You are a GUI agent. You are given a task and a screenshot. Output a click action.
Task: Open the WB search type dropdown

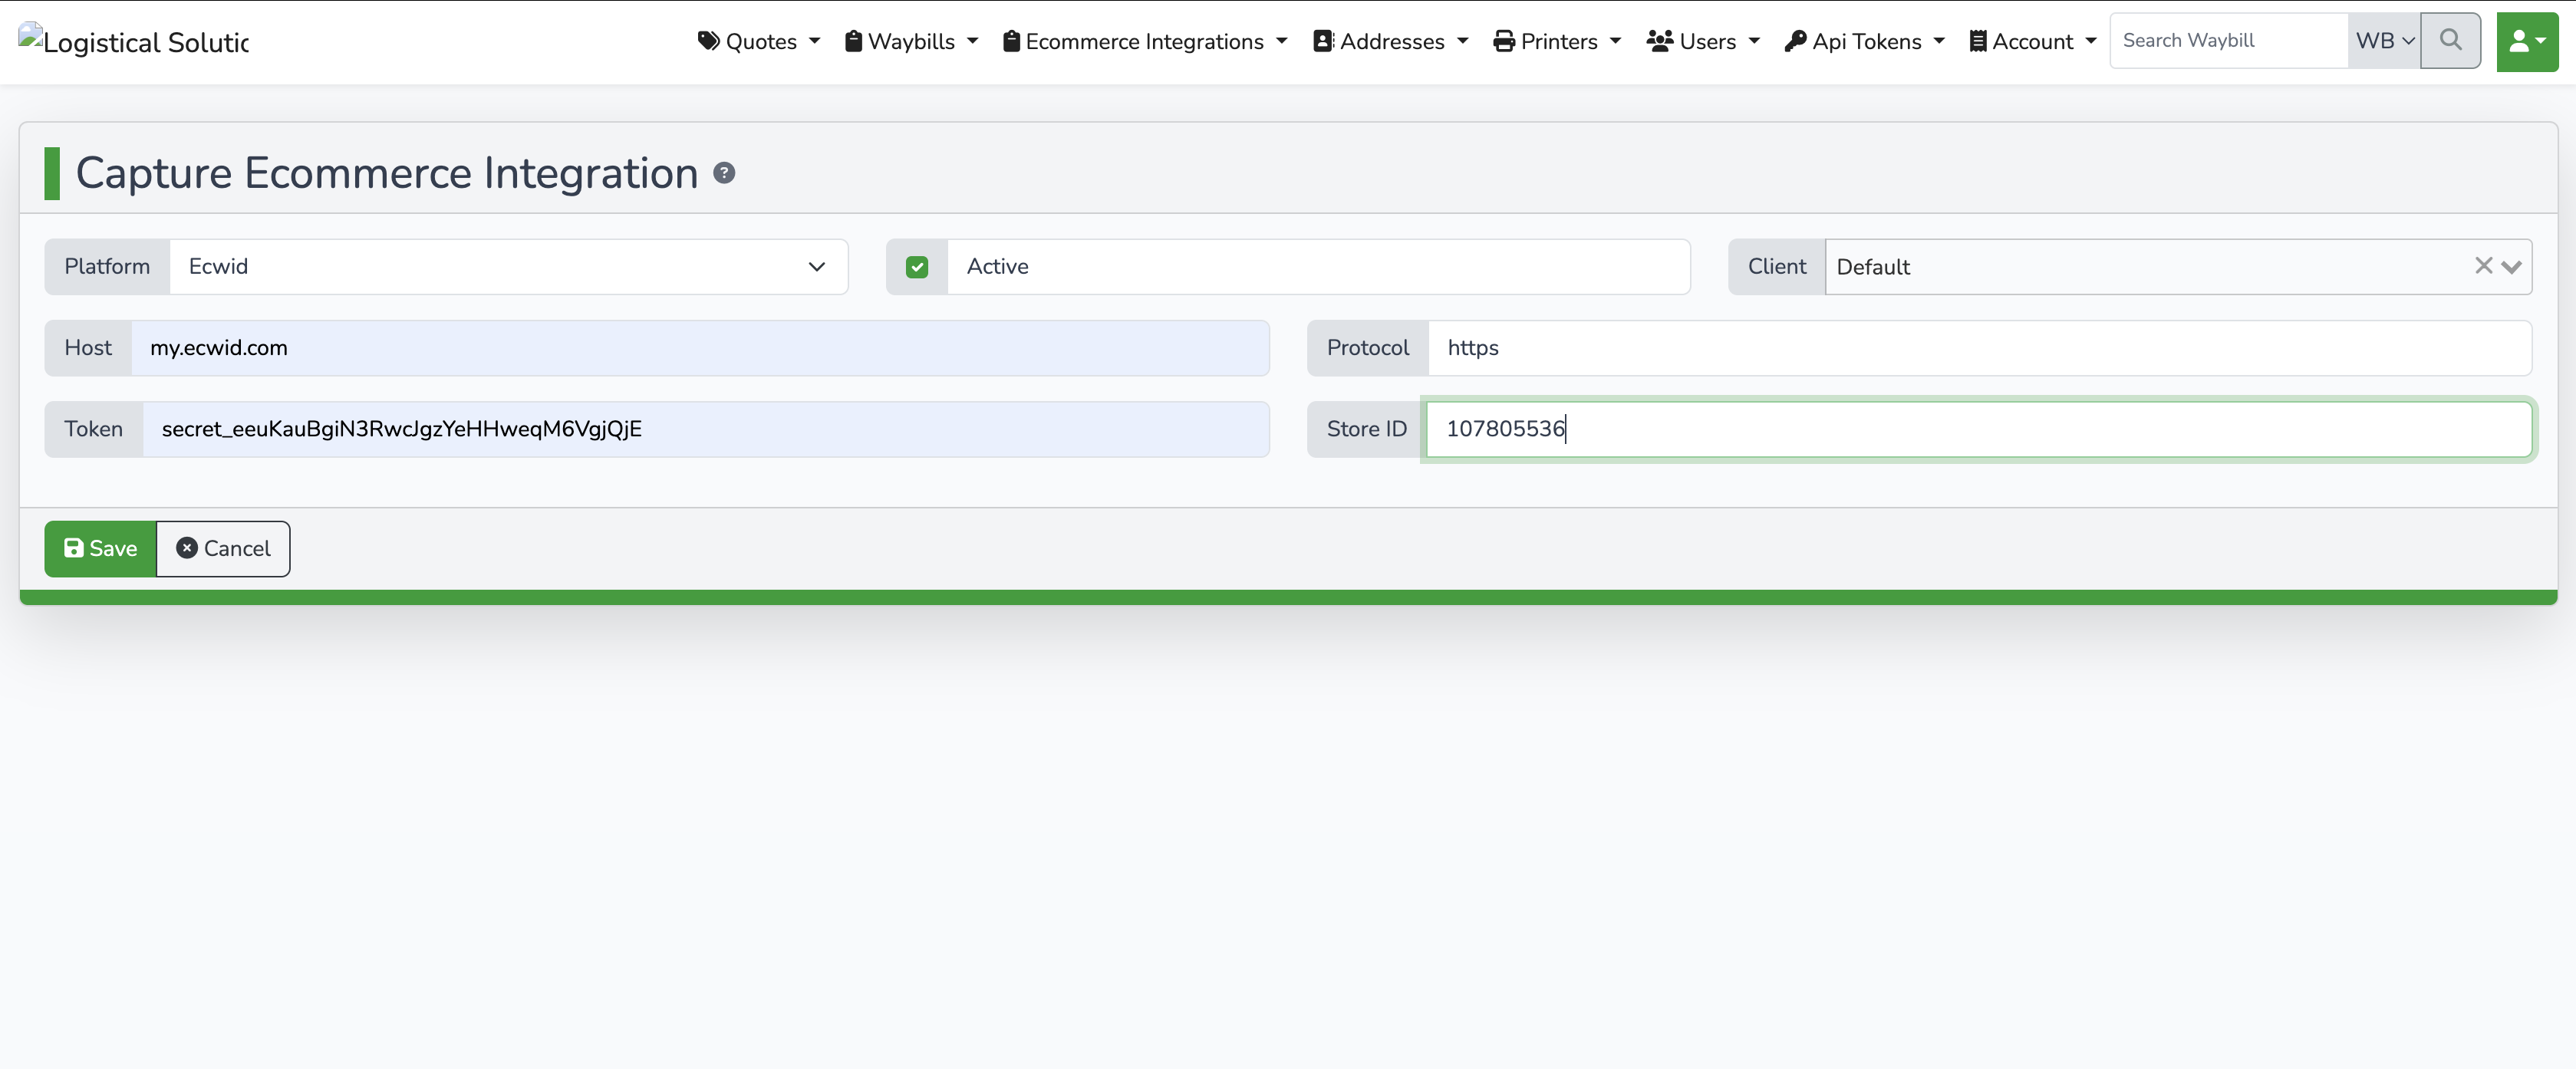coord(2383,41)
